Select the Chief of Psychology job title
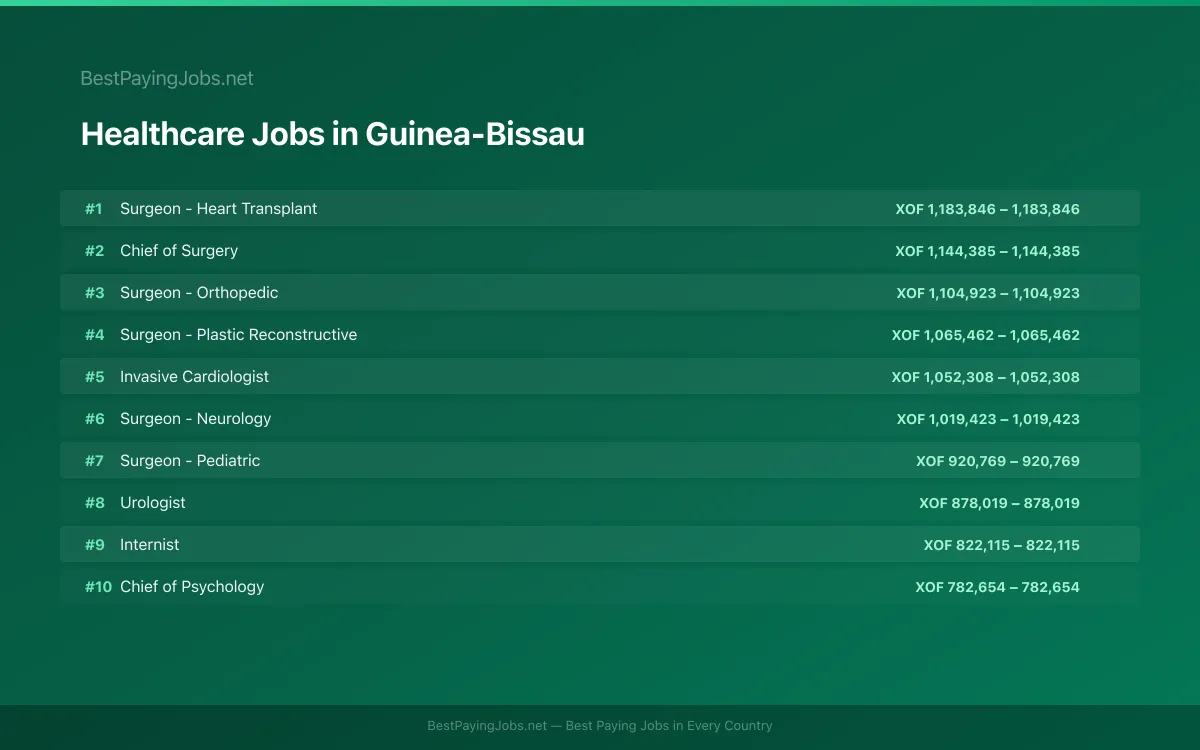1200x750 pixels. coord(192,587)
